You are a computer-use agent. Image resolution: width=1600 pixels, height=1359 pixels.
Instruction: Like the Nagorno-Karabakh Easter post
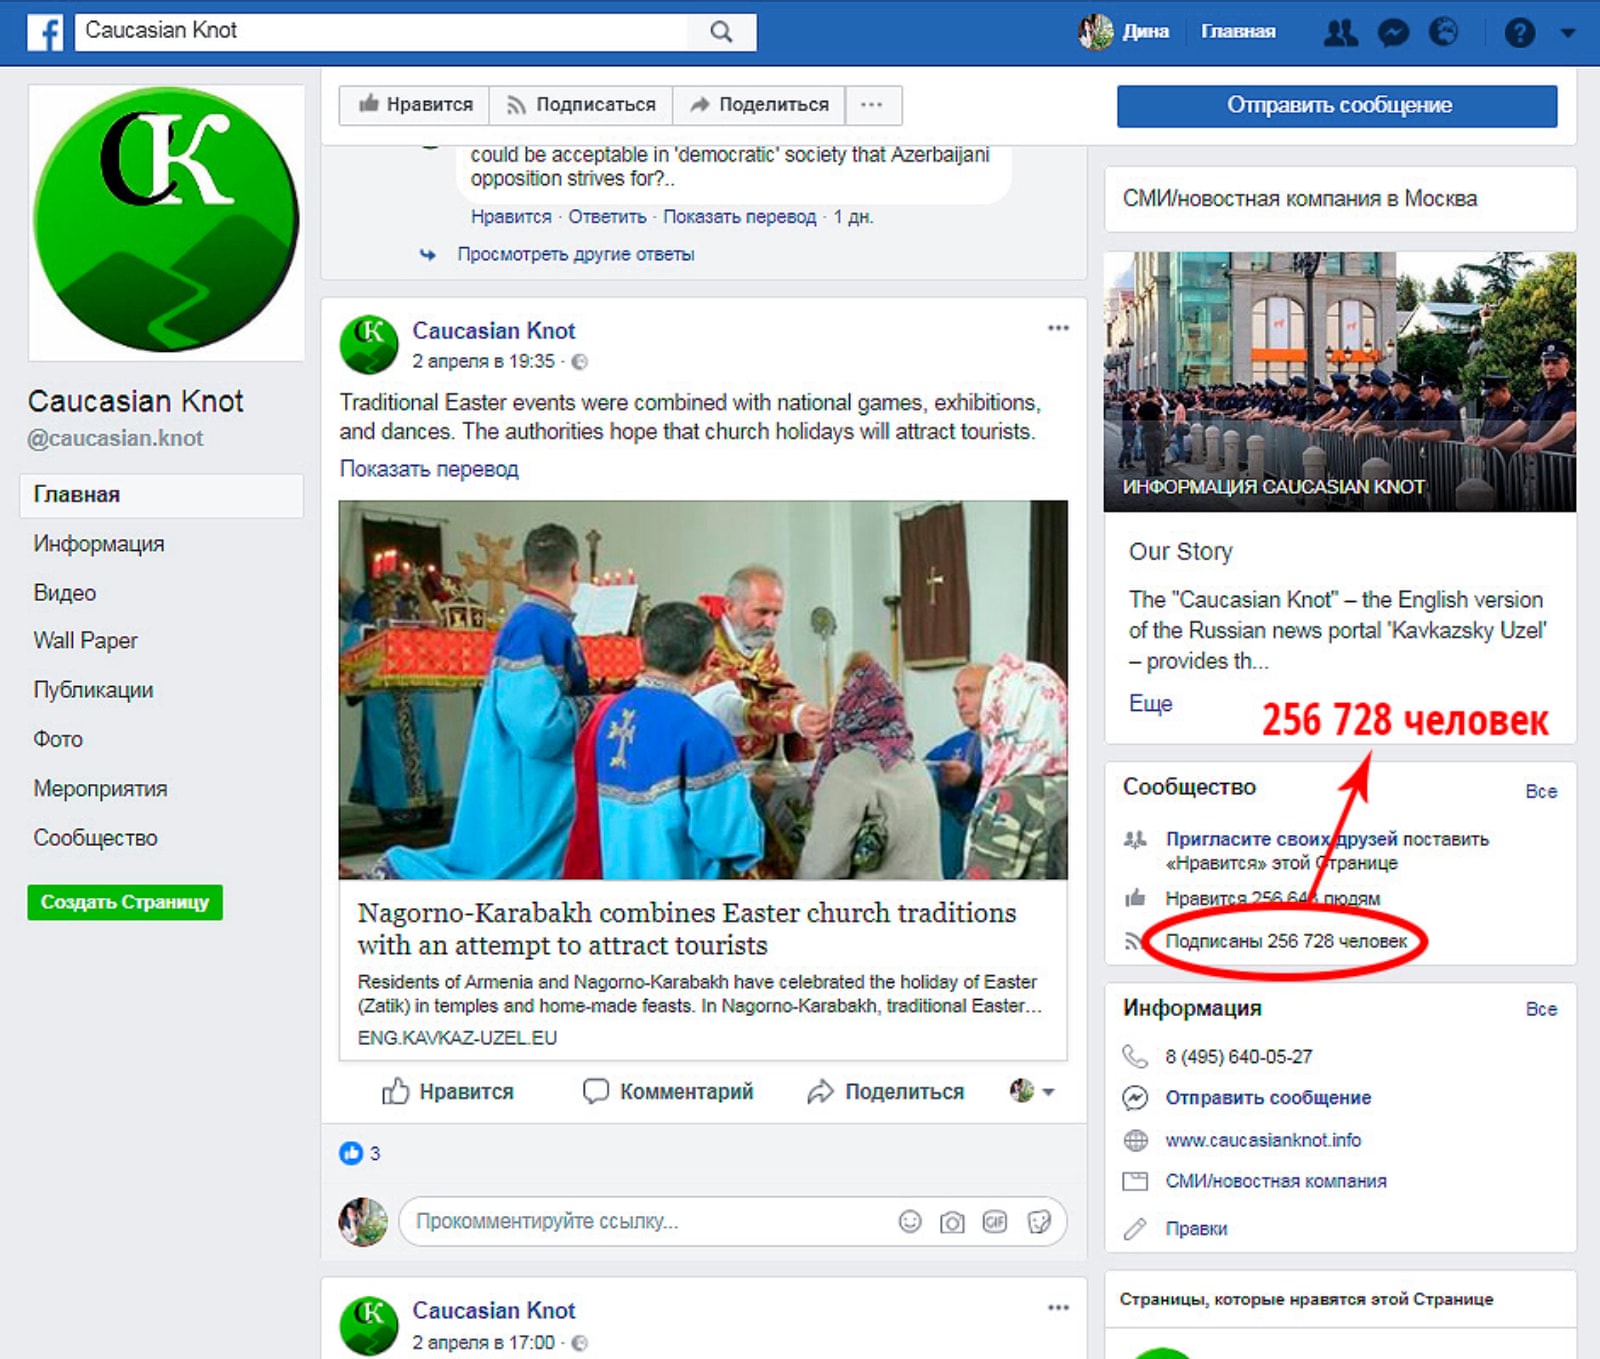point(448,1091)
